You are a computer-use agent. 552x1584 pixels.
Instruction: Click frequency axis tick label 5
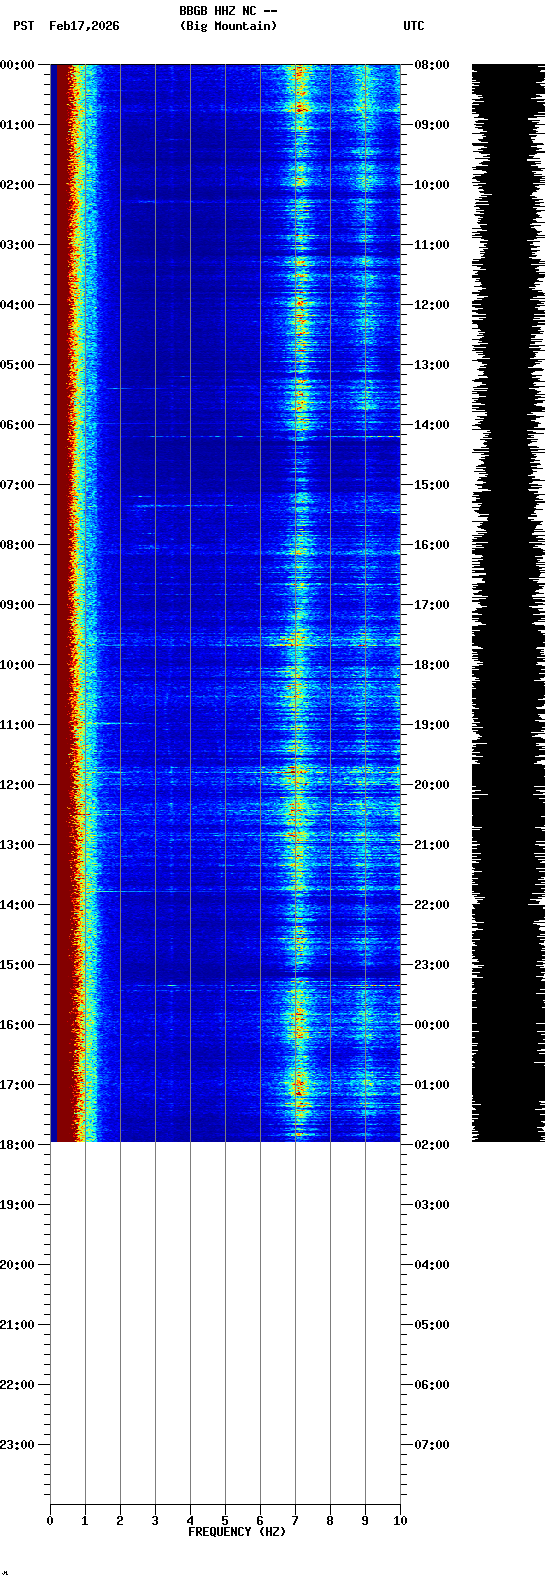pyautogui.click(x=225, y=1521)
